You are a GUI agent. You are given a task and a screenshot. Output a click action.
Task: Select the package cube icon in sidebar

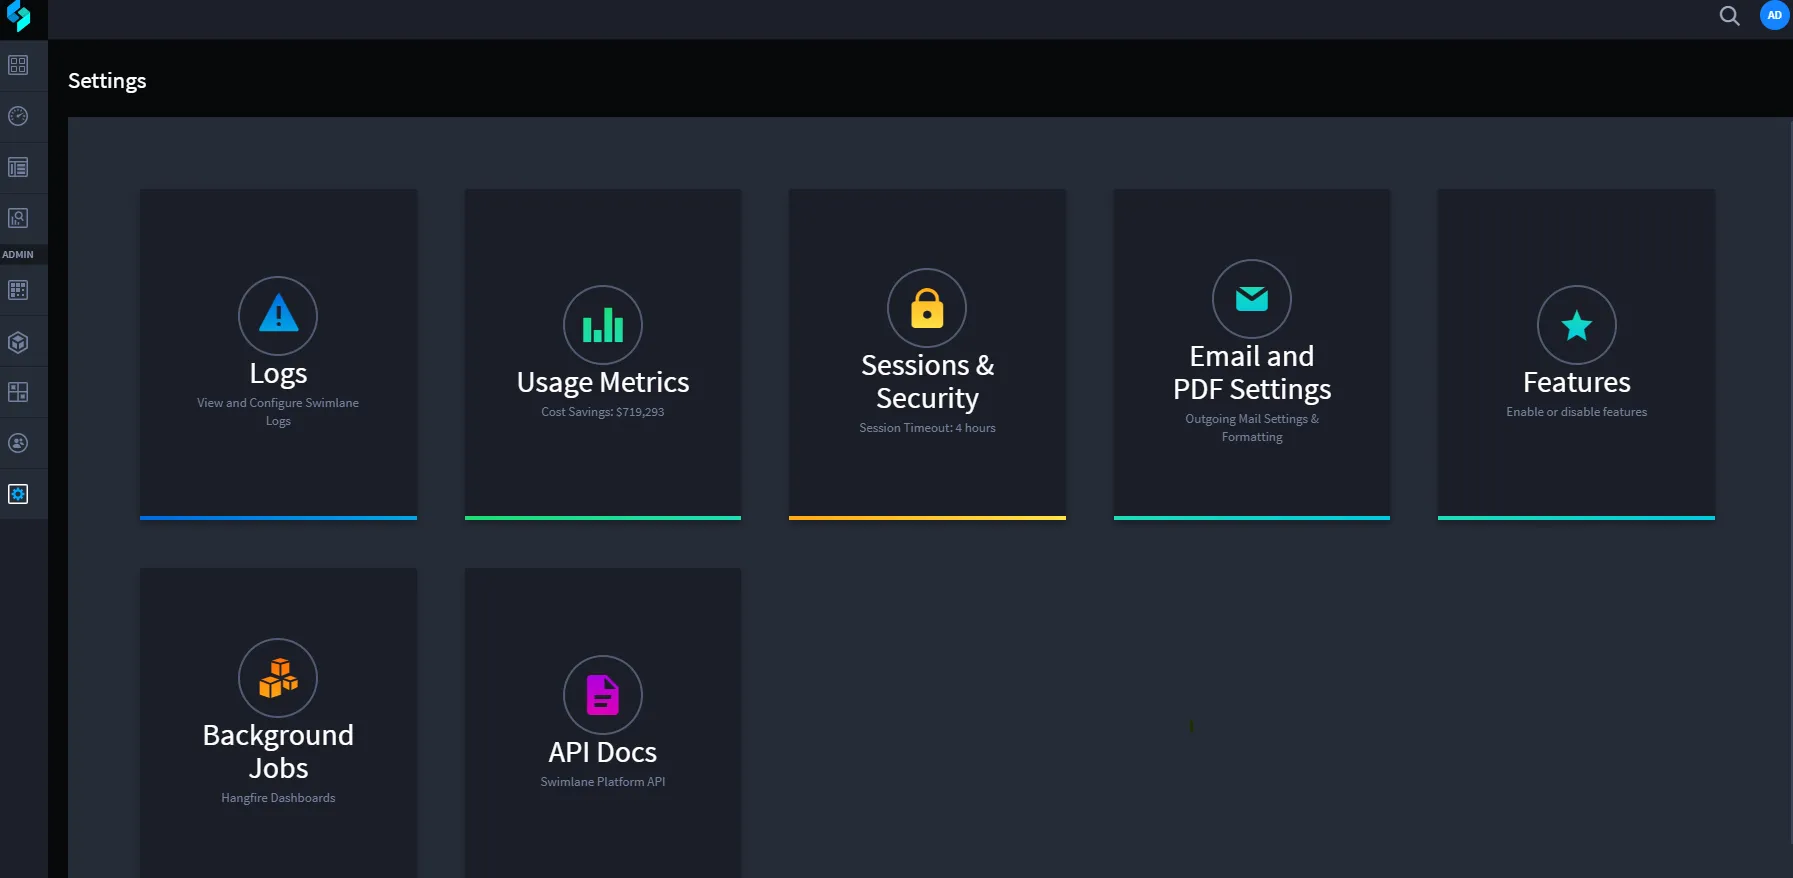coord(18,342)
